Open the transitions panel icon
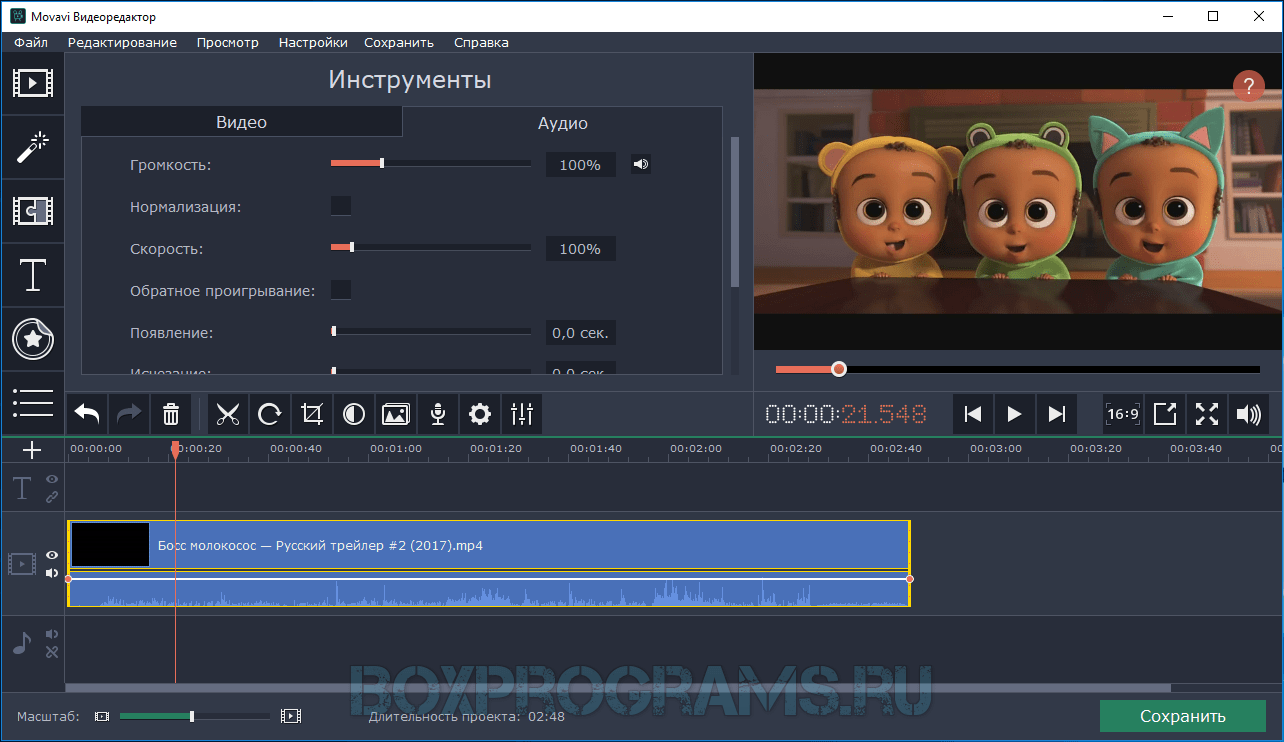The image size is (1284, 742). [x=33, y=211]
